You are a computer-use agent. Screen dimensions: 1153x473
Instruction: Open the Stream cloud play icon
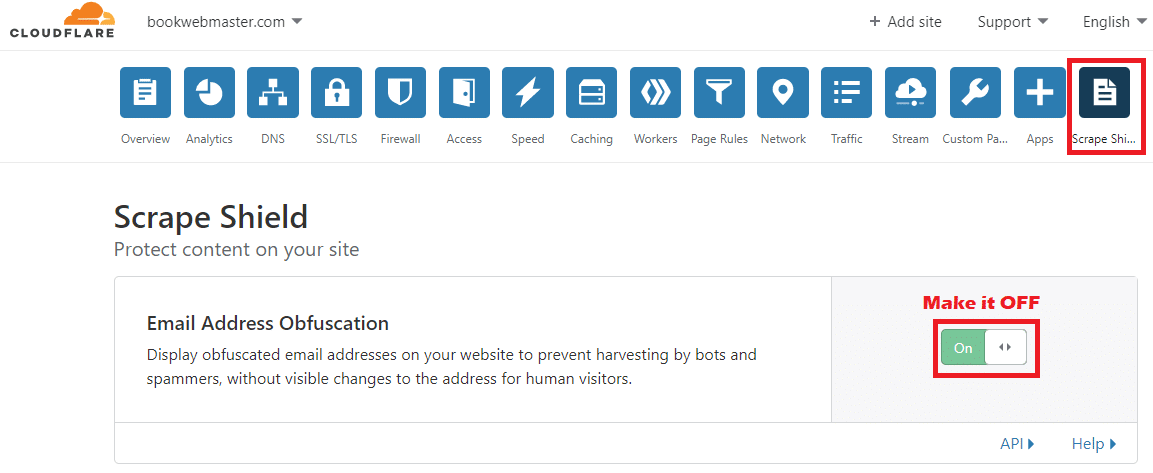pyautogui.click(x=911, y=93)
